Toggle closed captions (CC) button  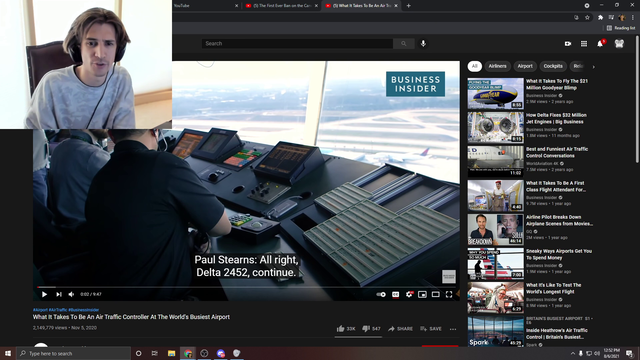[396, 294]
